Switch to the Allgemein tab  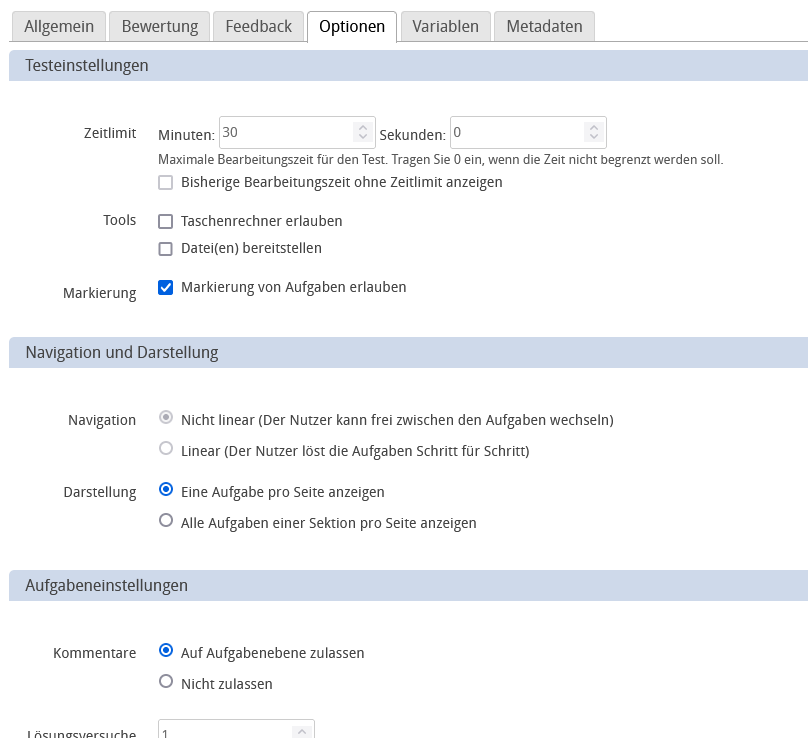58,27
